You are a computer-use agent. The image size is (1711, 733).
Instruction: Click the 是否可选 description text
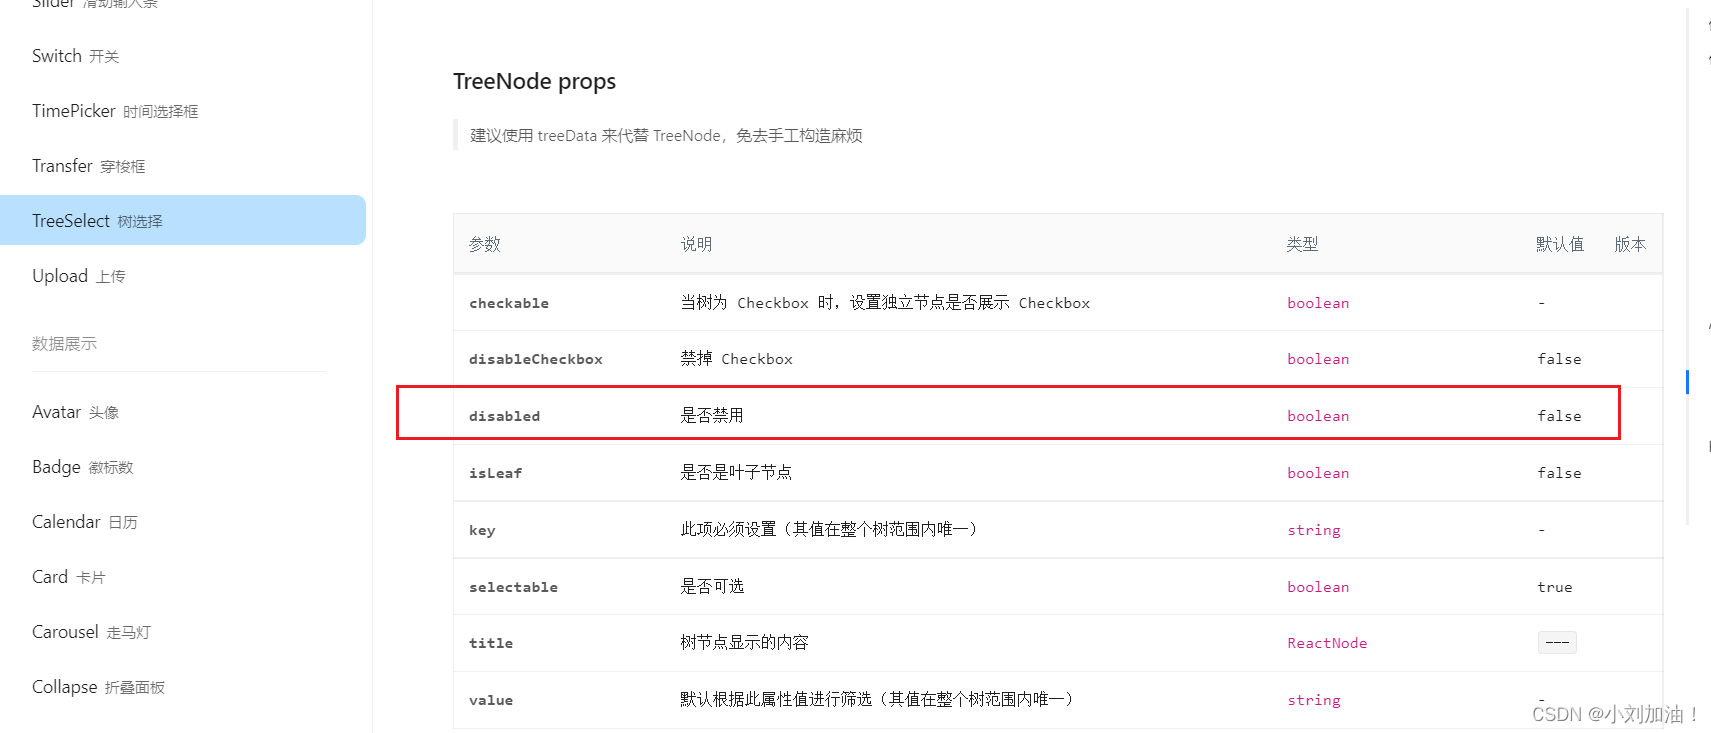[x=712, y=586]
